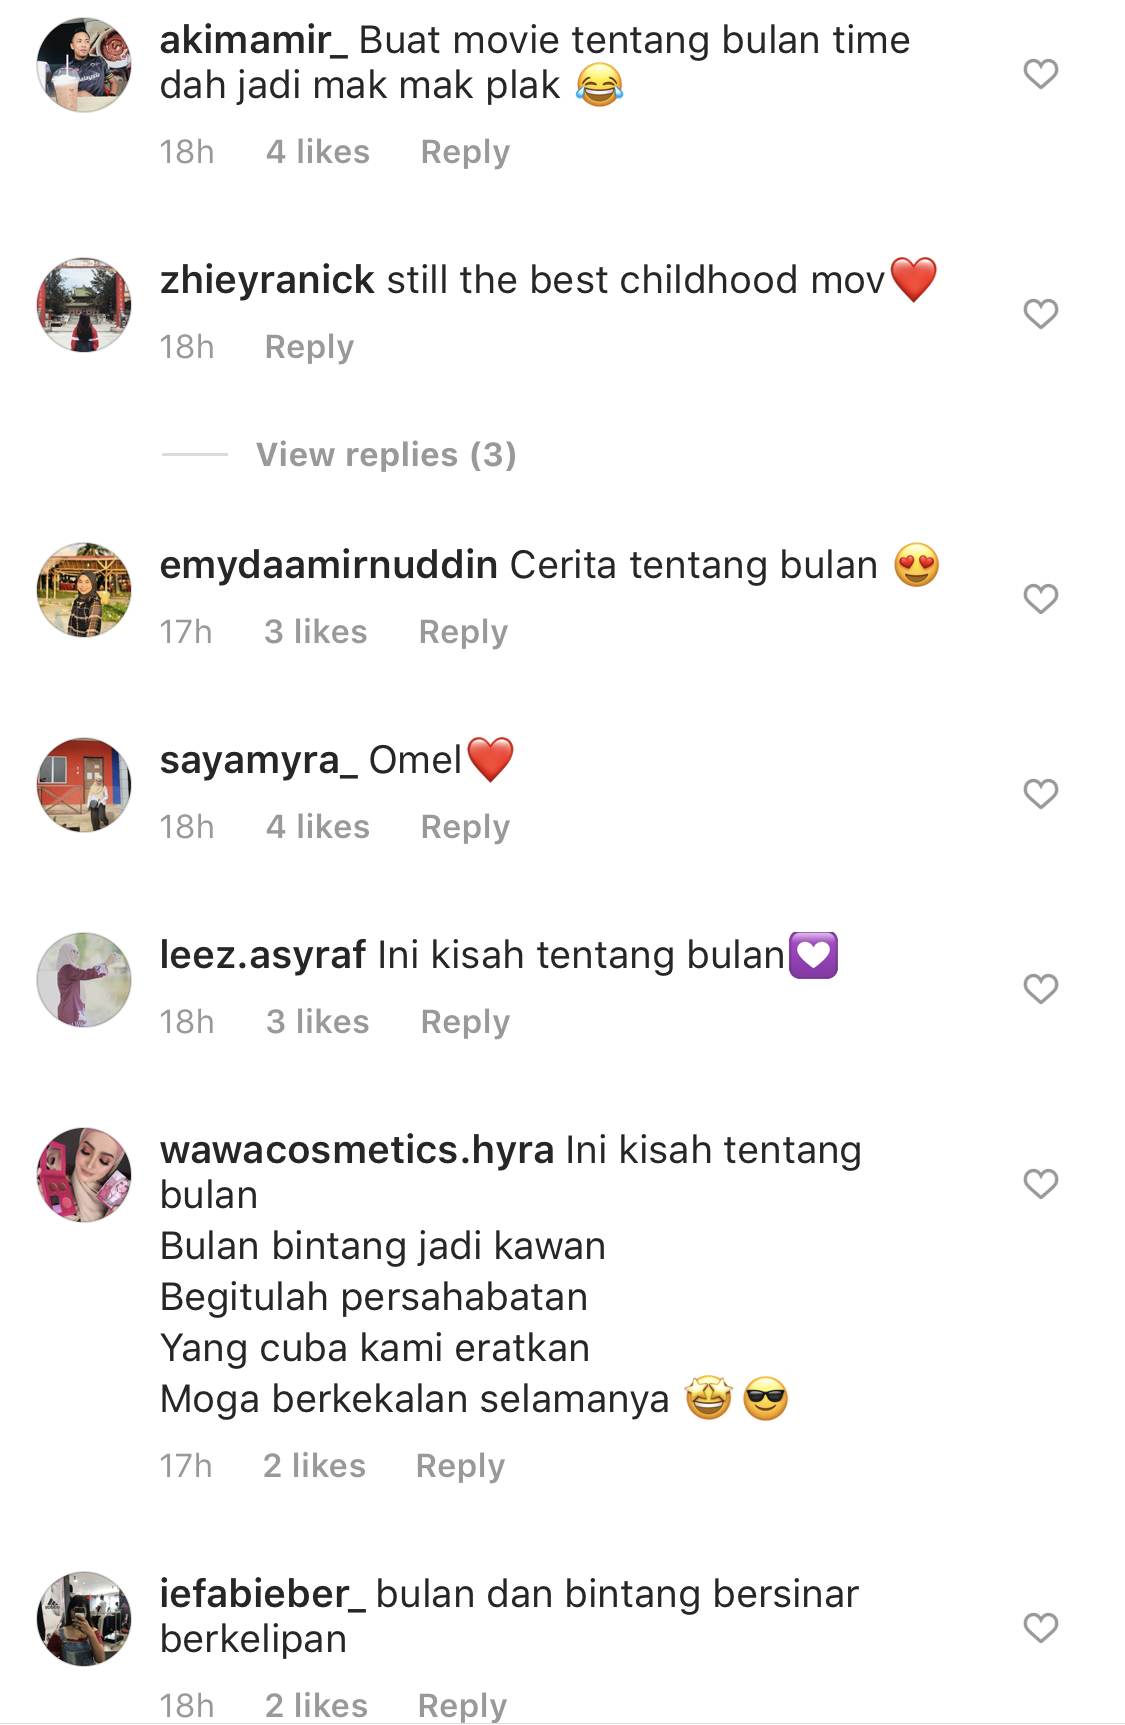Like wawacosmetics.hyra's comment heart
This screenshot has width=1125, height=1725.
pyautogui.click(x=1040, y=1183)
